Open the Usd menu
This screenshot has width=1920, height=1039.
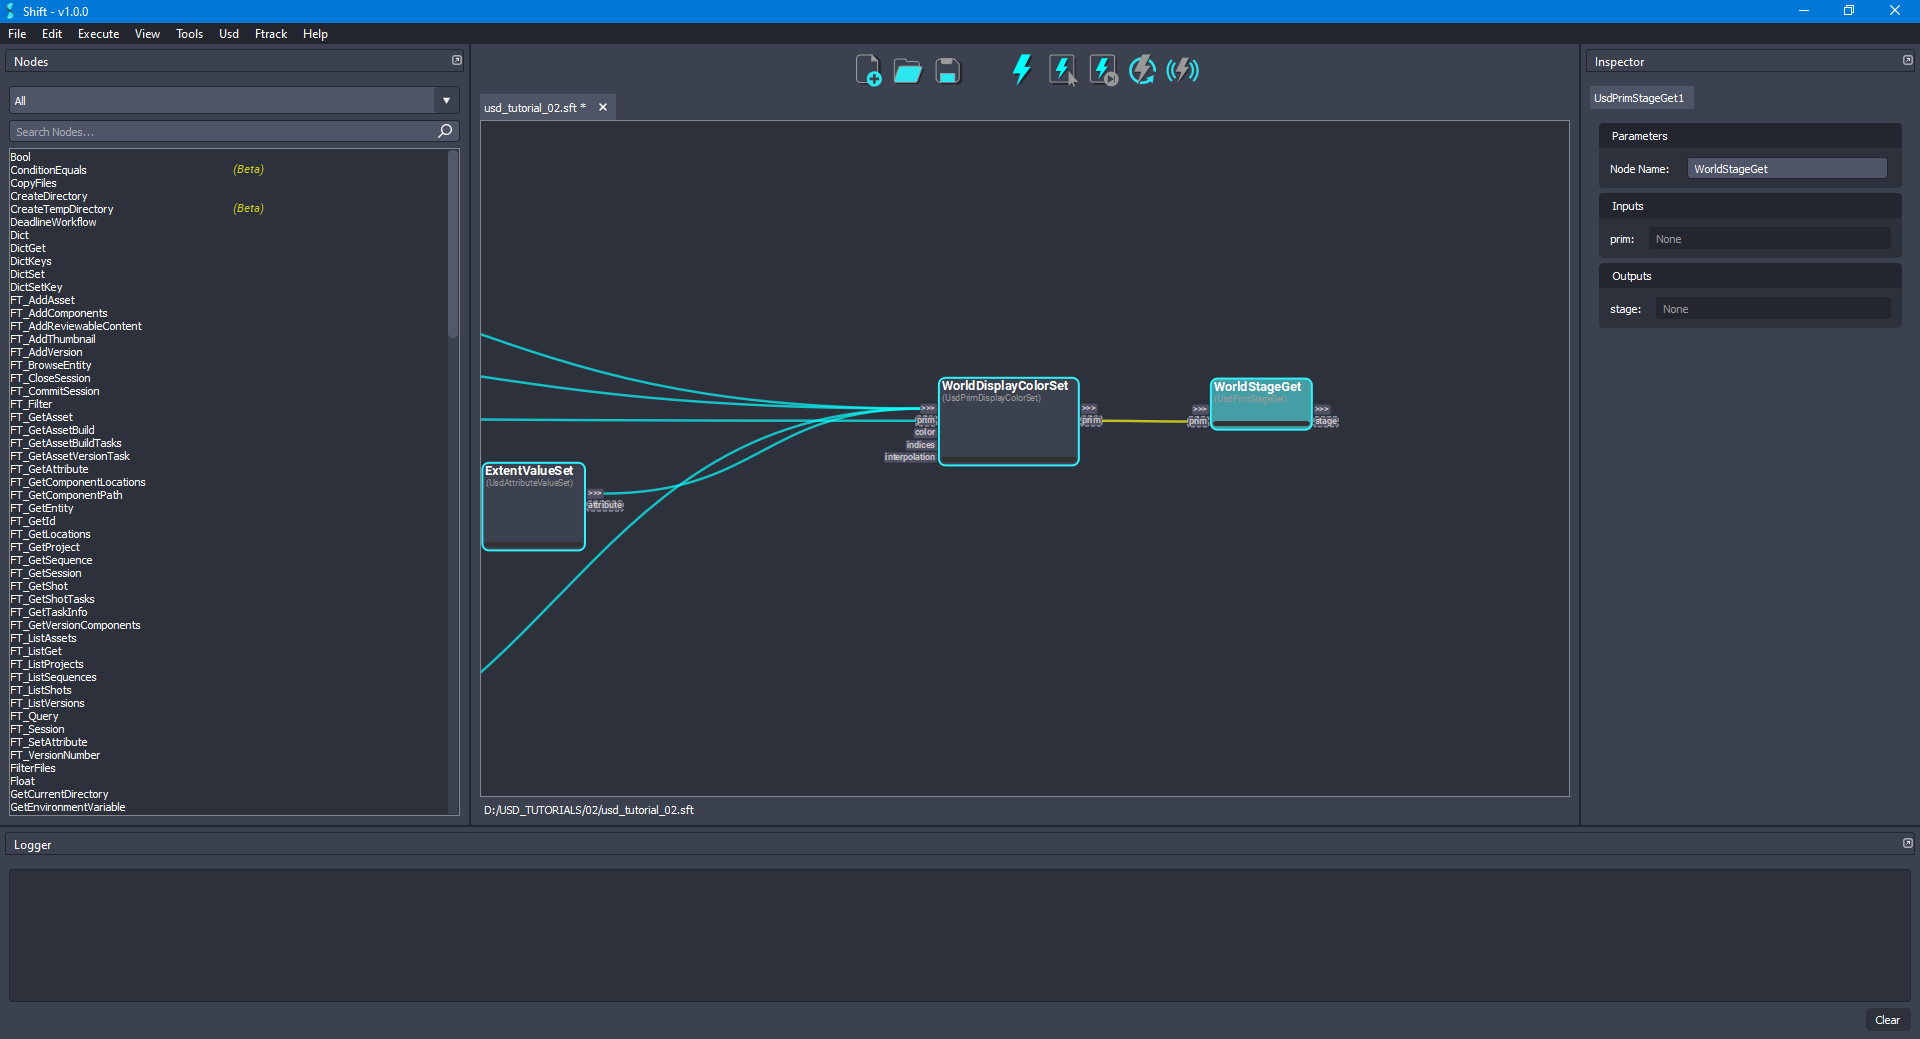[x=228, y=33]
